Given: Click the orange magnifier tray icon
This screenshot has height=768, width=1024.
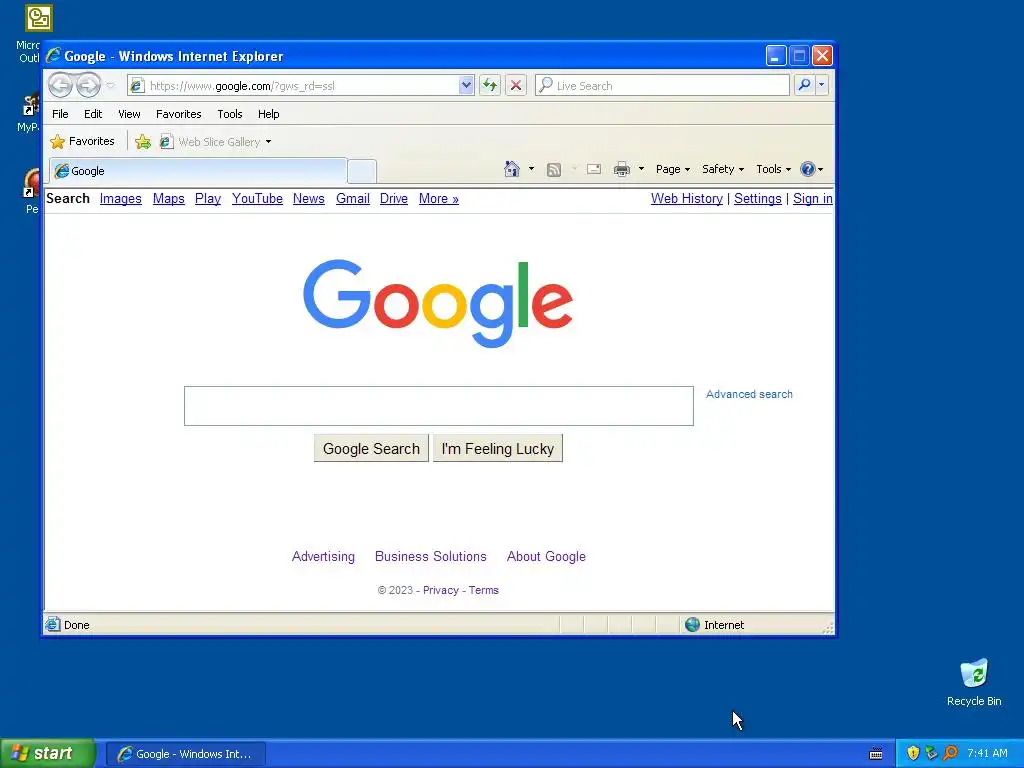Looking at the screenshot, I should coord(950,754).
